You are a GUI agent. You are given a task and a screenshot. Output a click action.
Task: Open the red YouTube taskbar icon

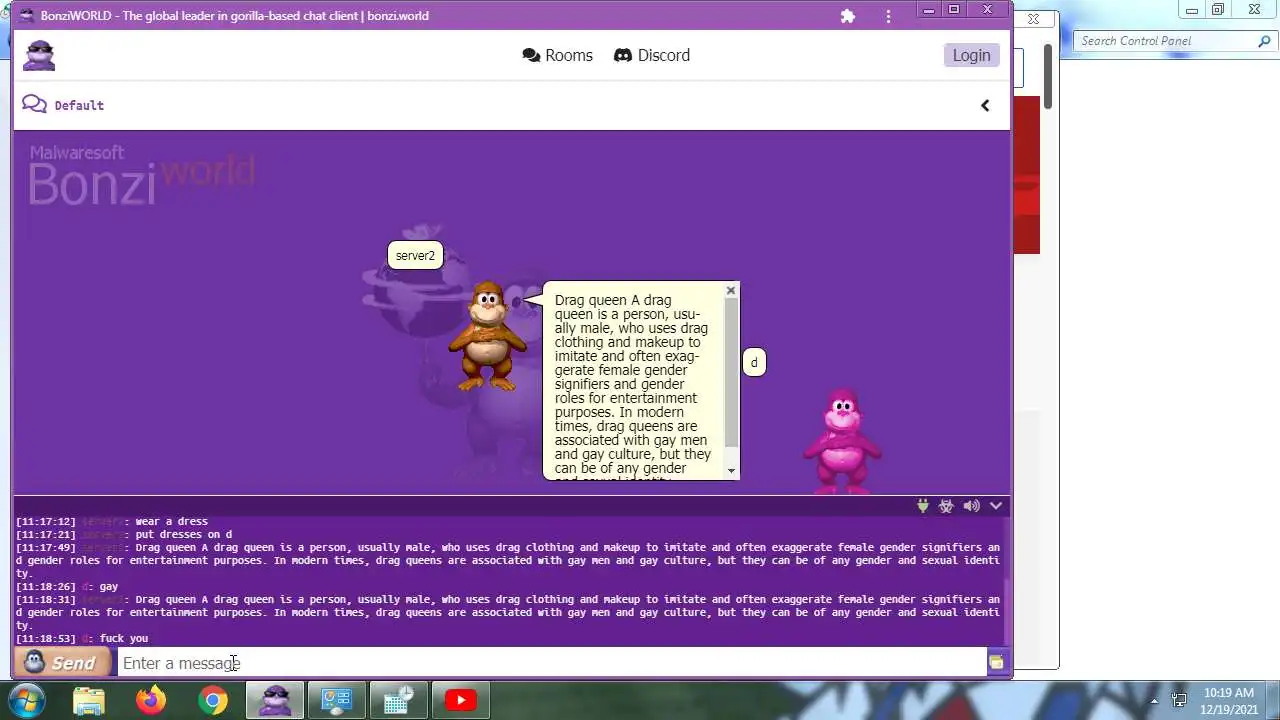460,700
